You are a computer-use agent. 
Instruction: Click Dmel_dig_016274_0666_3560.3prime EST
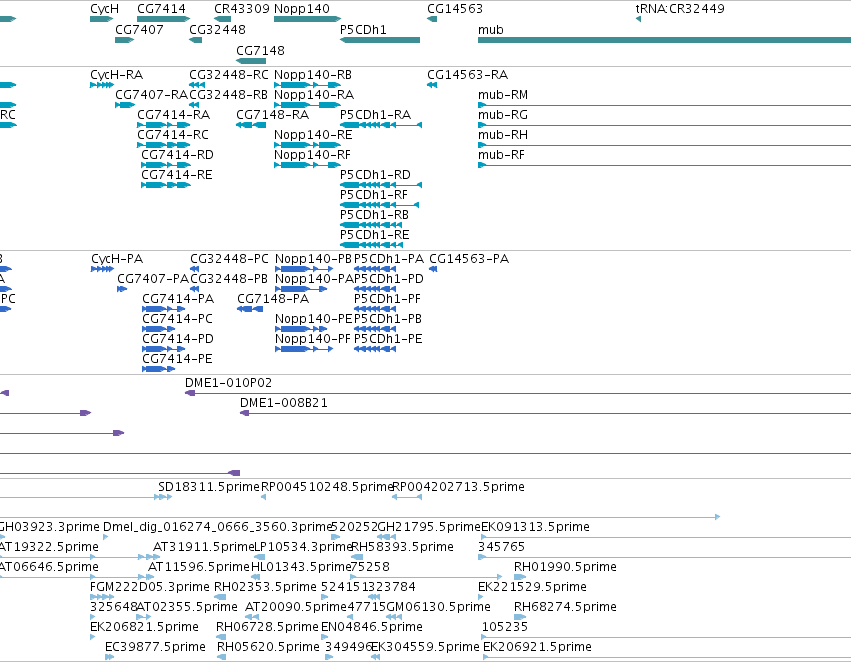point(217,527)
